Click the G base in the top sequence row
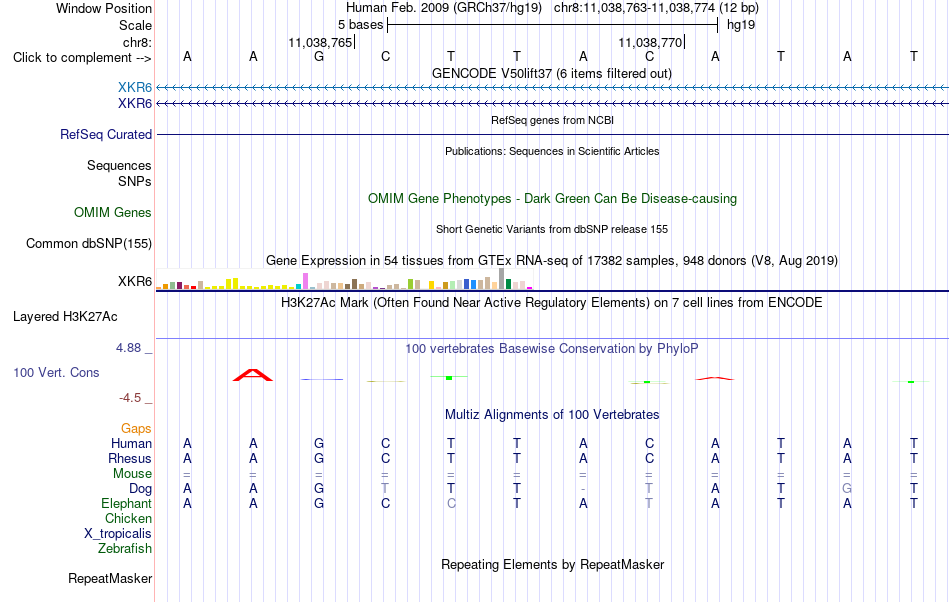This screenshot has height=602, width=950. (x=319, y=56)
